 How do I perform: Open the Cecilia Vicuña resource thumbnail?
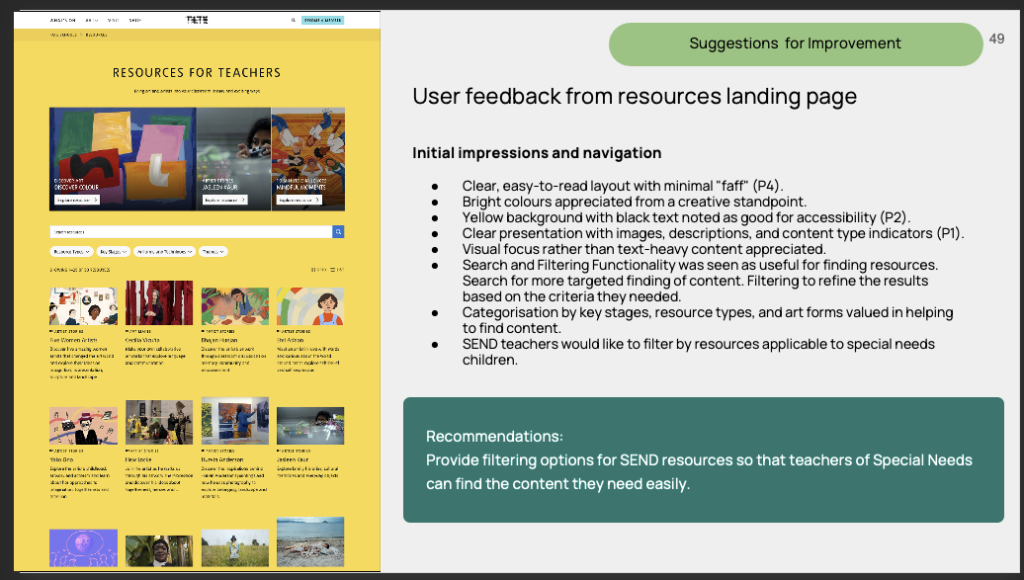pos(159,303)
